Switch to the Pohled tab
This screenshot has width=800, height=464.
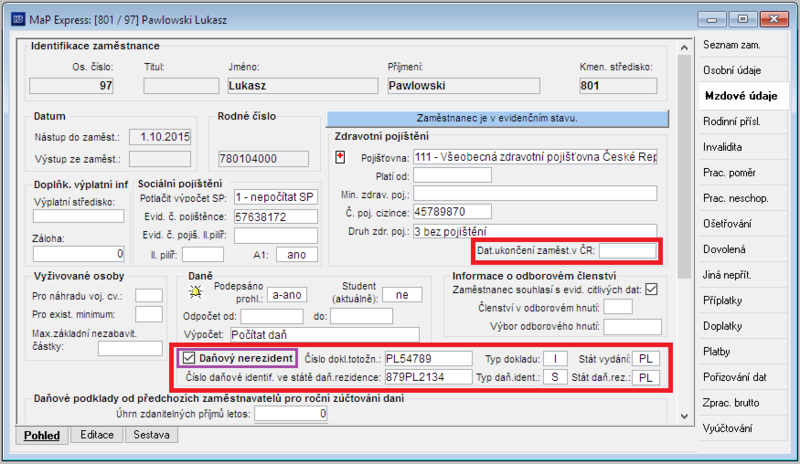(x=42, y=435)
